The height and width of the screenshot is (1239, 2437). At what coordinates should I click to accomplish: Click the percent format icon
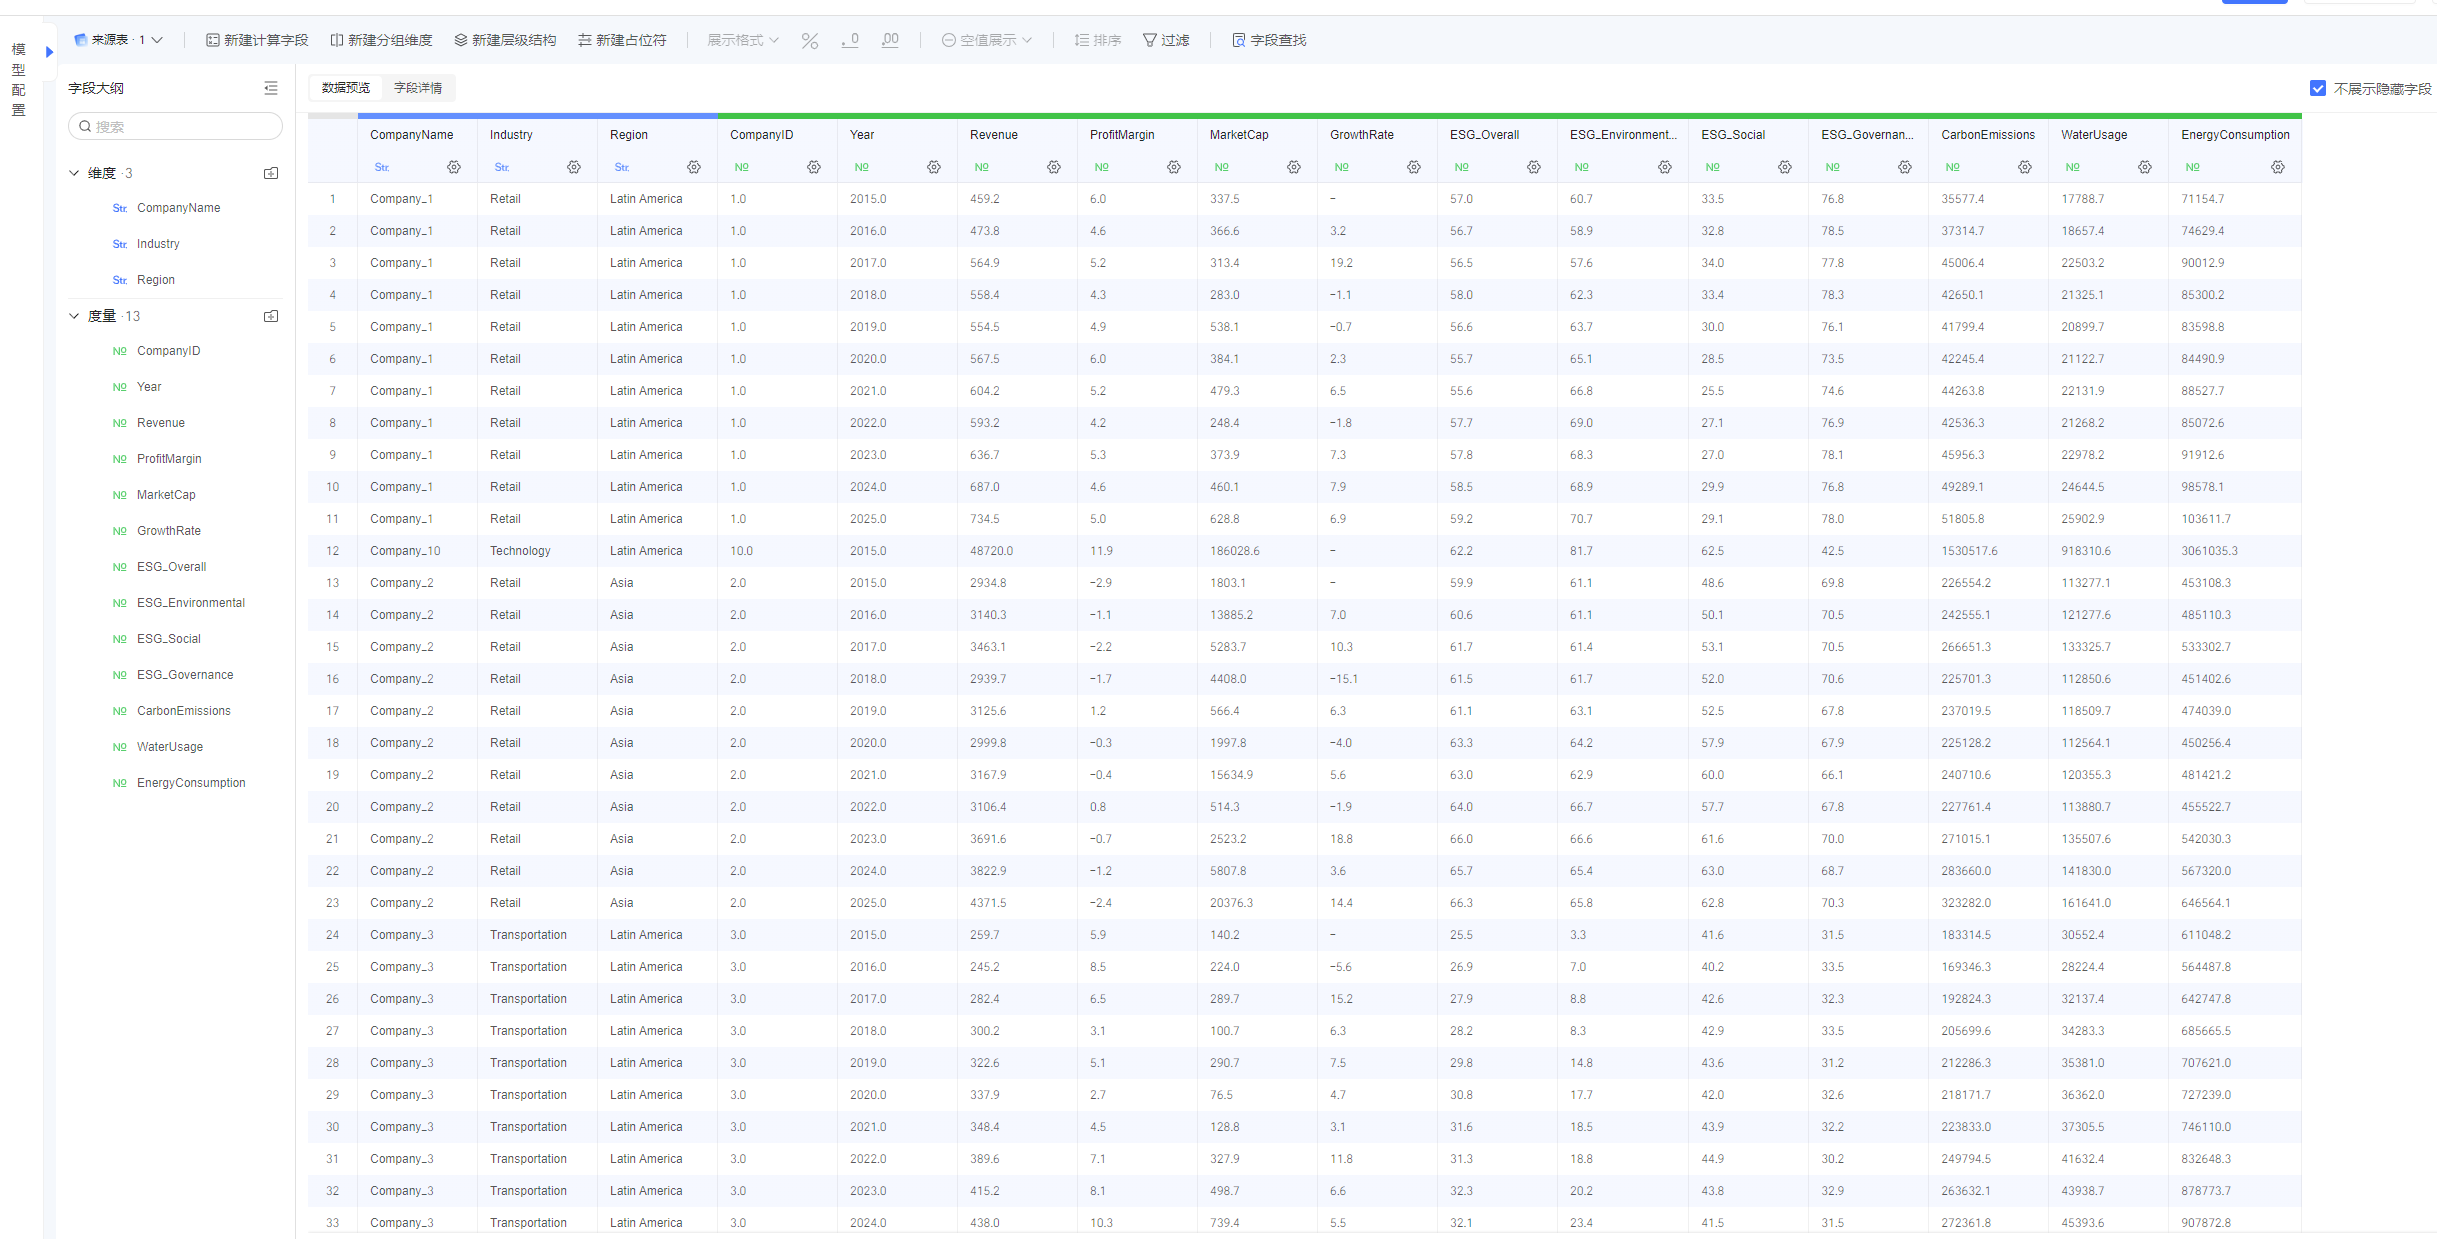click(809, 40)
